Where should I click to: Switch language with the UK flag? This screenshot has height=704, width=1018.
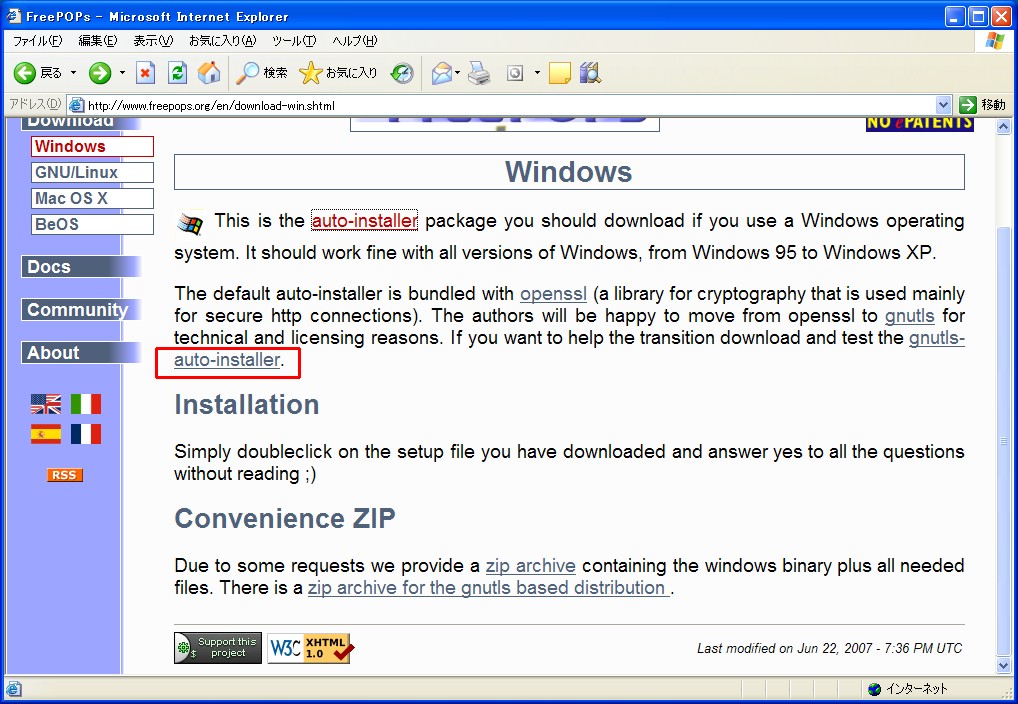(45, 404)
